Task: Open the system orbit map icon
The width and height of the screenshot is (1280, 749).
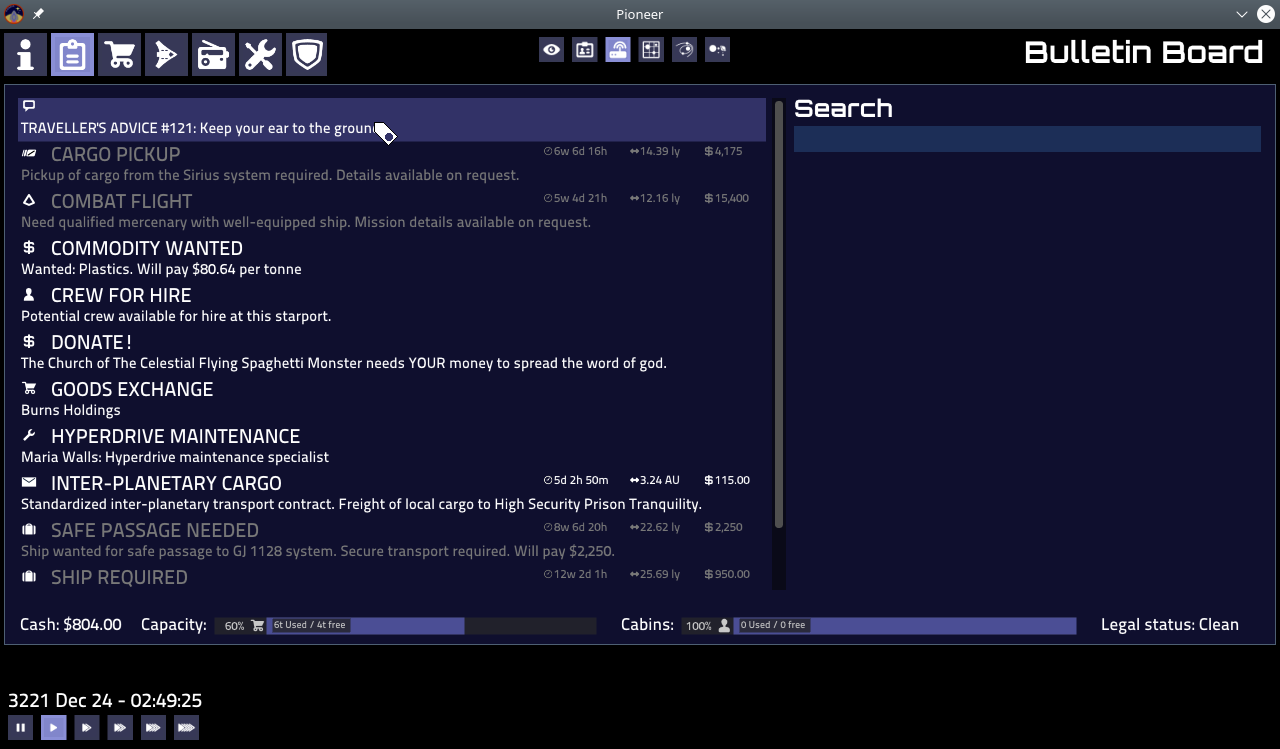Action: (x=684, y=49)
